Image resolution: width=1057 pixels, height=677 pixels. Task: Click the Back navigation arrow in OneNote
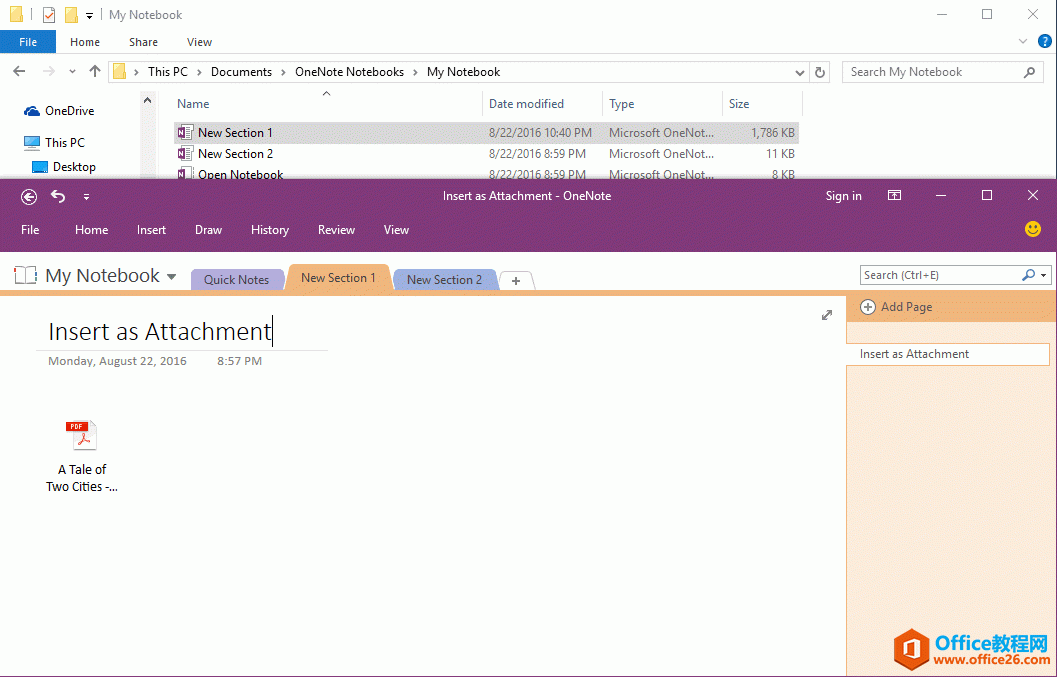pyautogui.click(x=29, y=196)
